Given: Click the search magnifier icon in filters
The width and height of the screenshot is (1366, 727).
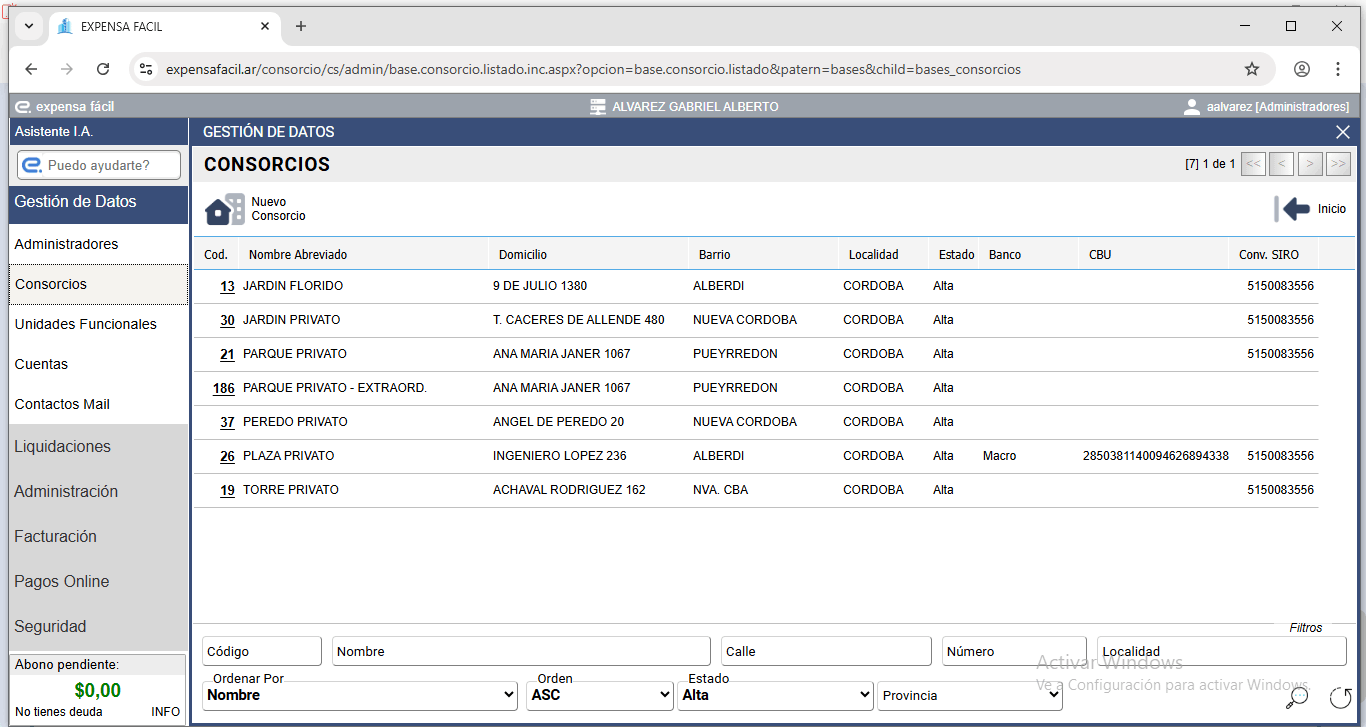Looking at the screenshot, I should (x=1297, y=697).
